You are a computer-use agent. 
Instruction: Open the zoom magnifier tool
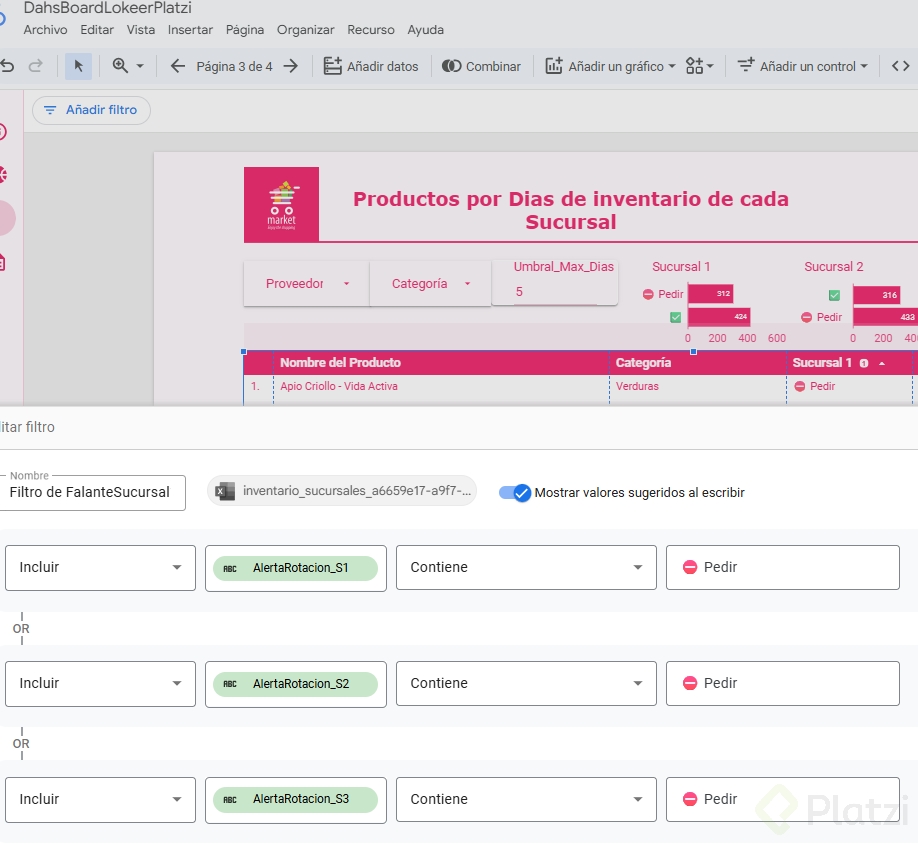pyautogui.click(x=120, y=66)
